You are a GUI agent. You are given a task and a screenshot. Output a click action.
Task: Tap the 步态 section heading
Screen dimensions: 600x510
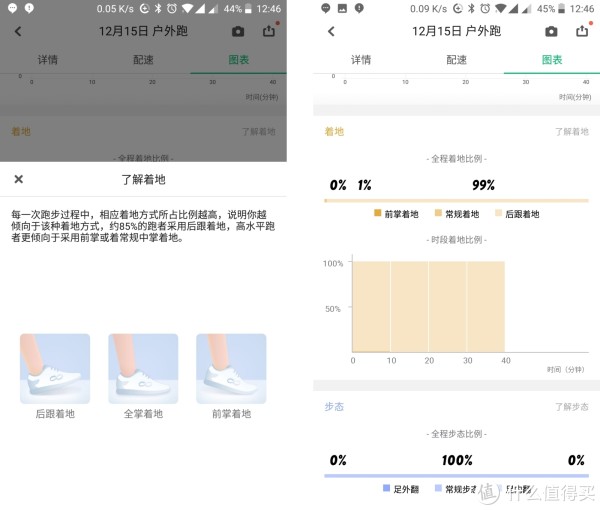(334, 406)
